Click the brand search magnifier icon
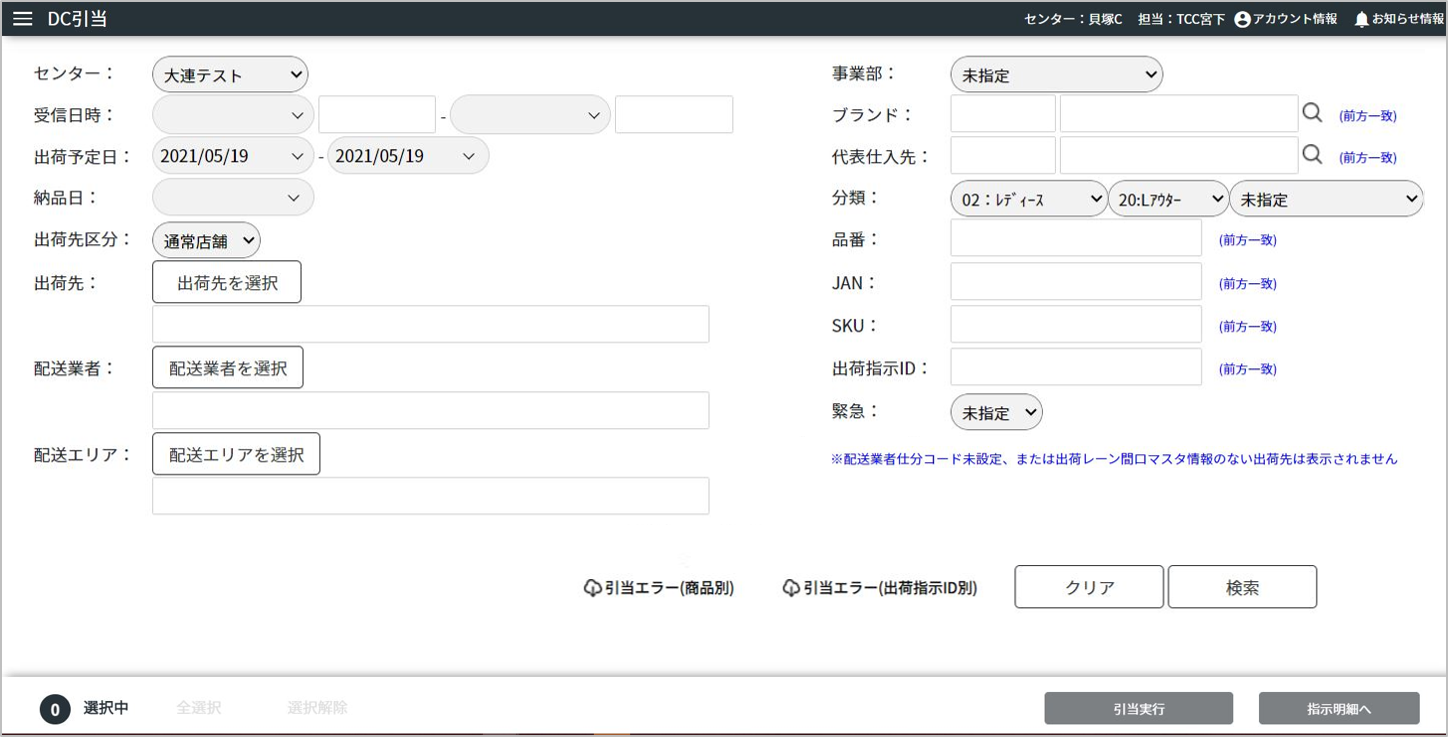Viewport: 1448px width, 737px height. [x=1312, y=114]
